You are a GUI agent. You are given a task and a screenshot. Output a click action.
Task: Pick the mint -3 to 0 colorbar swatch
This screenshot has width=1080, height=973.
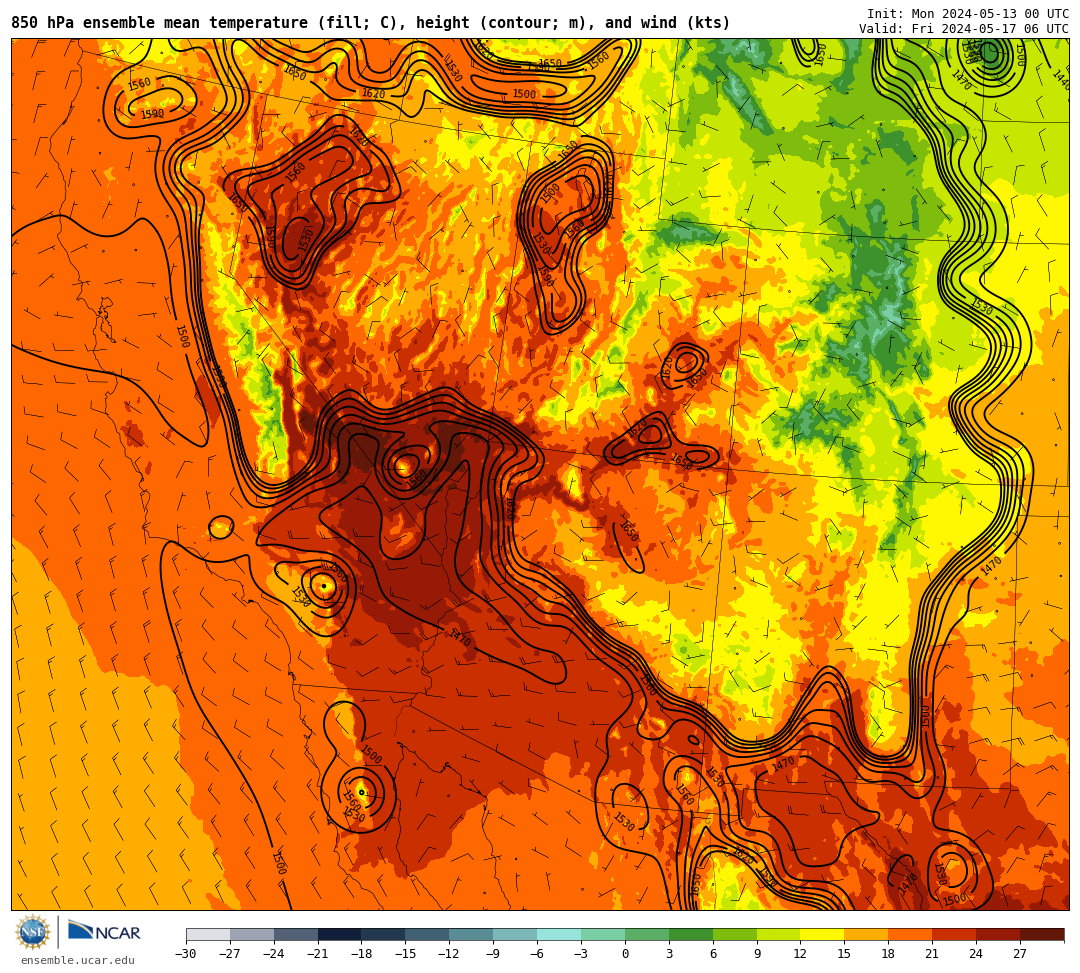click(603, 934)
